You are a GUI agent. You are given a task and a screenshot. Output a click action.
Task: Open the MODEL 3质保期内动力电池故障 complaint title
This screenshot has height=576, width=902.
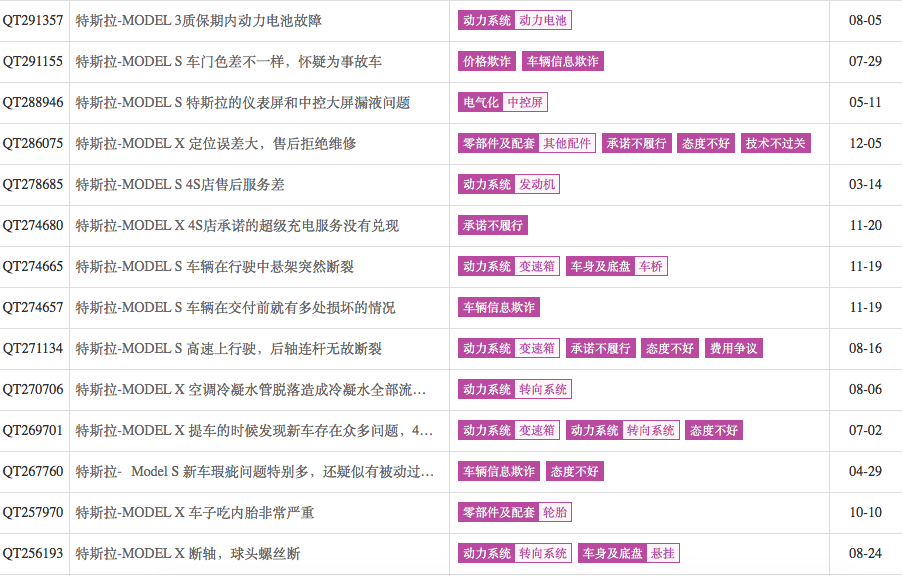click(x=198, y=21)
